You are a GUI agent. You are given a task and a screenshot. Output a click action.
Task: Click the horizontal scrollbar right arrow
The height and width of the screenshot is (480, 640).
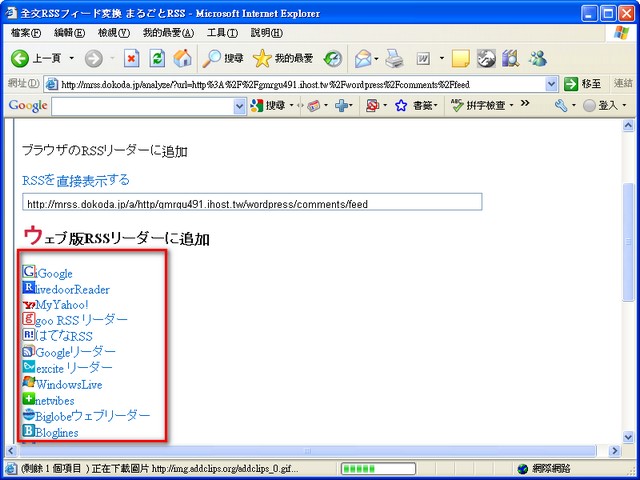point(615,451)
